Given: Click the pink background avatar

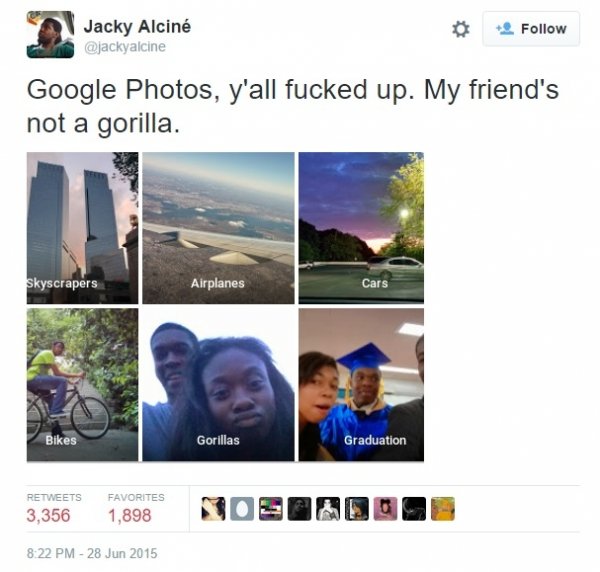Looking at the screenshot, I should pyautogui.click(x=385, y=509).
